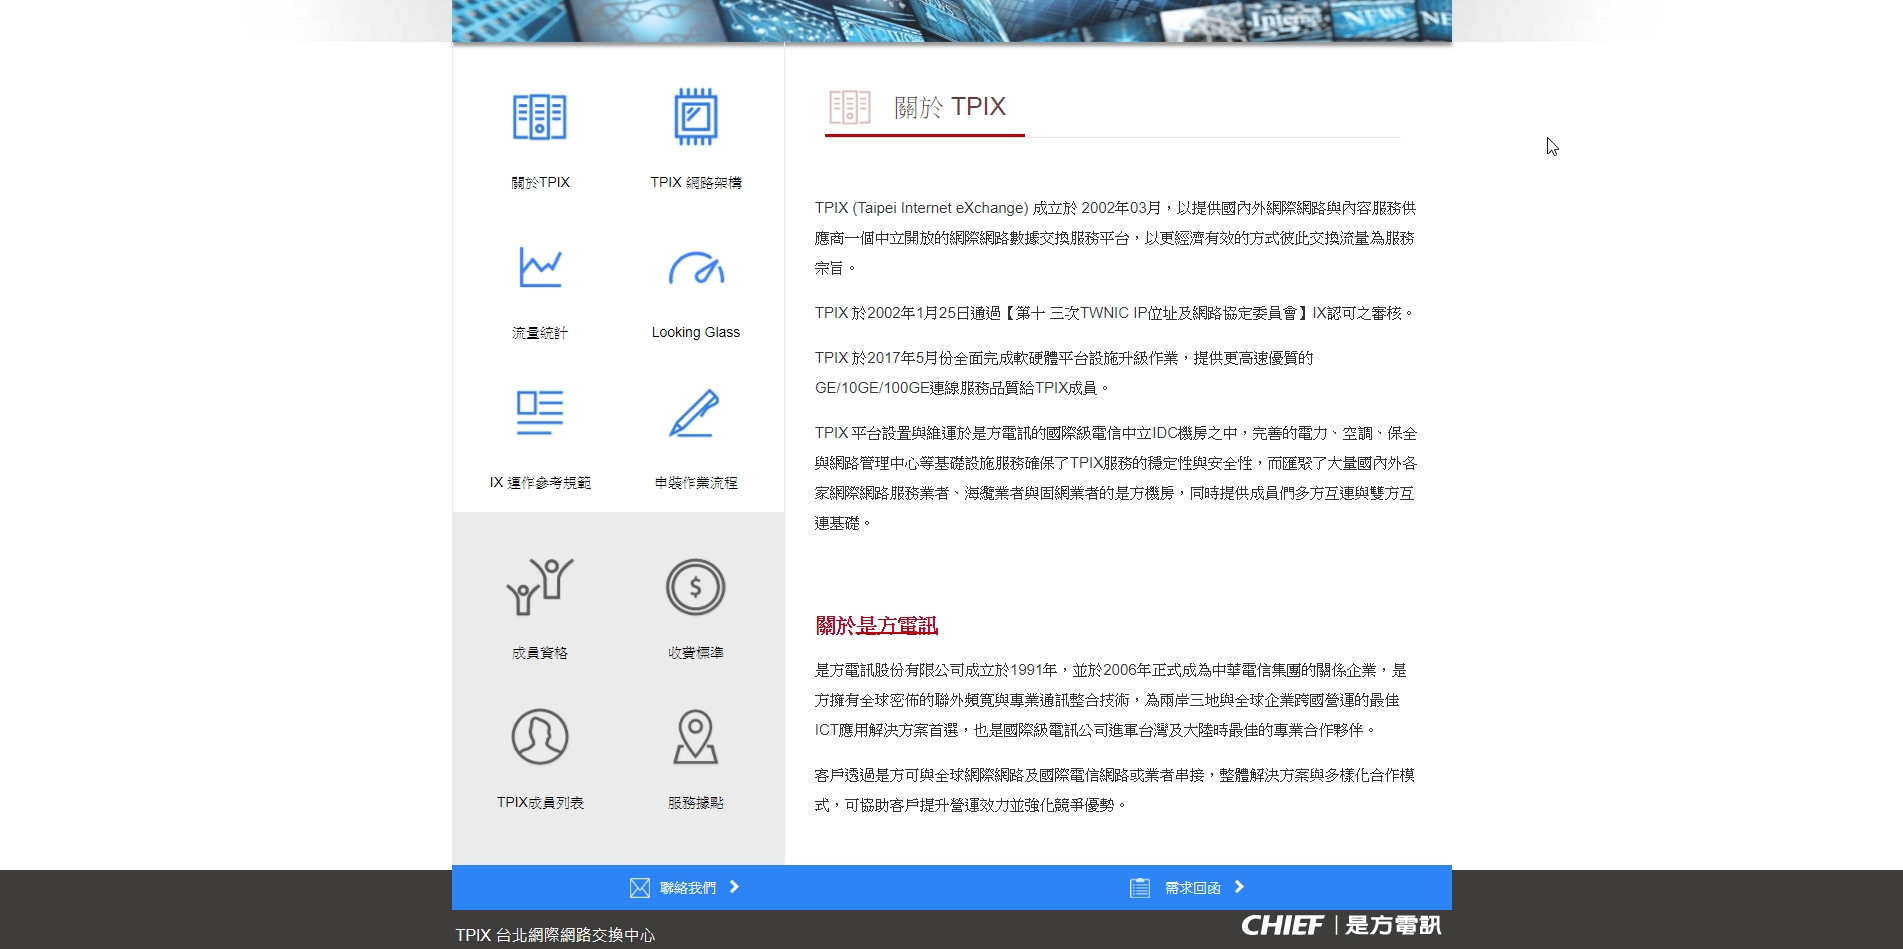Image resolution: width=1903 pixels, height=949 pixels.
Task: Click the 收費標準 menu label
Action: point(696,653)
